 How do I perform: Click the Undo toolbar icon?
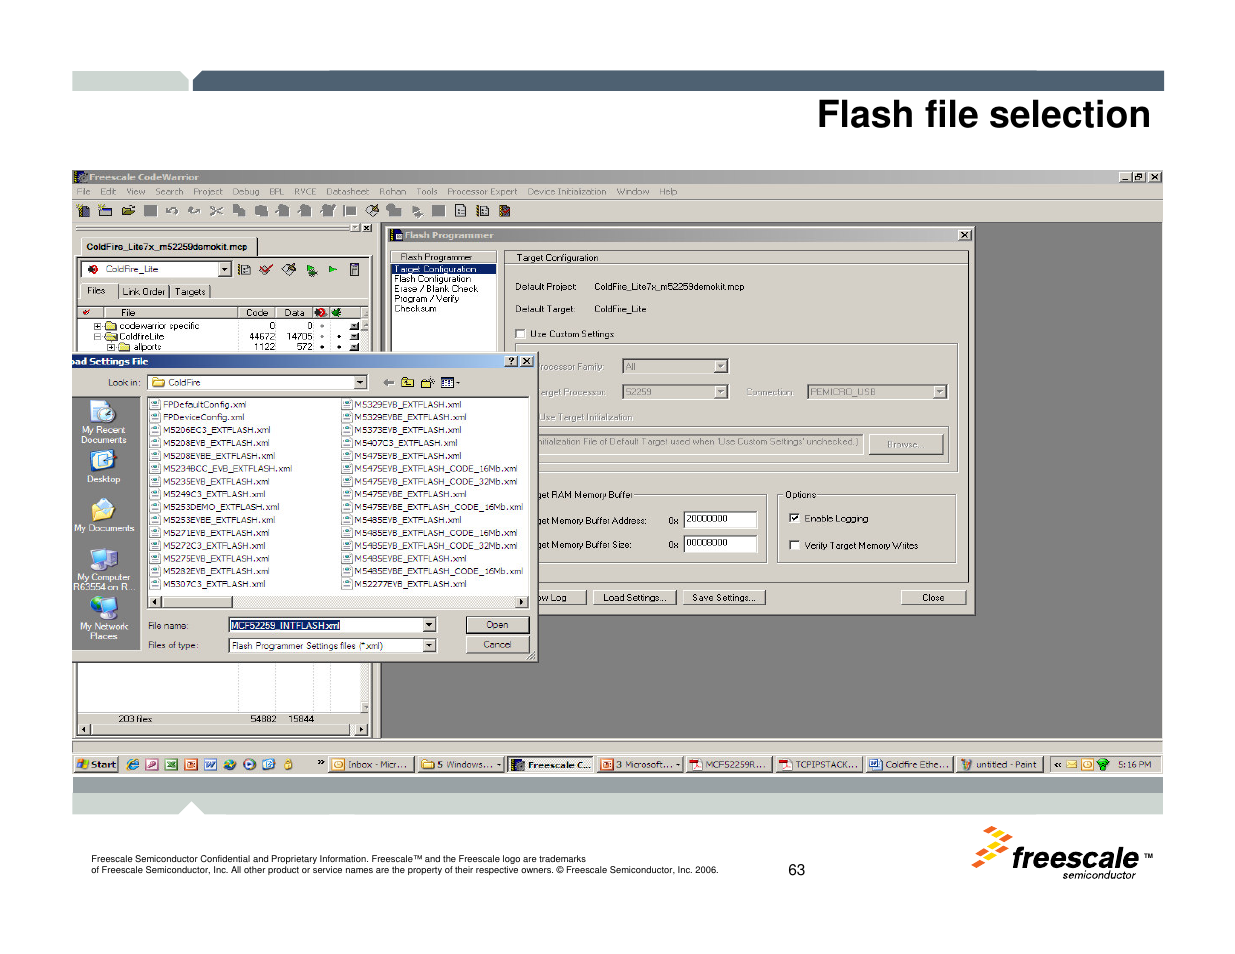pyautogui.click(x=172, y=211)
